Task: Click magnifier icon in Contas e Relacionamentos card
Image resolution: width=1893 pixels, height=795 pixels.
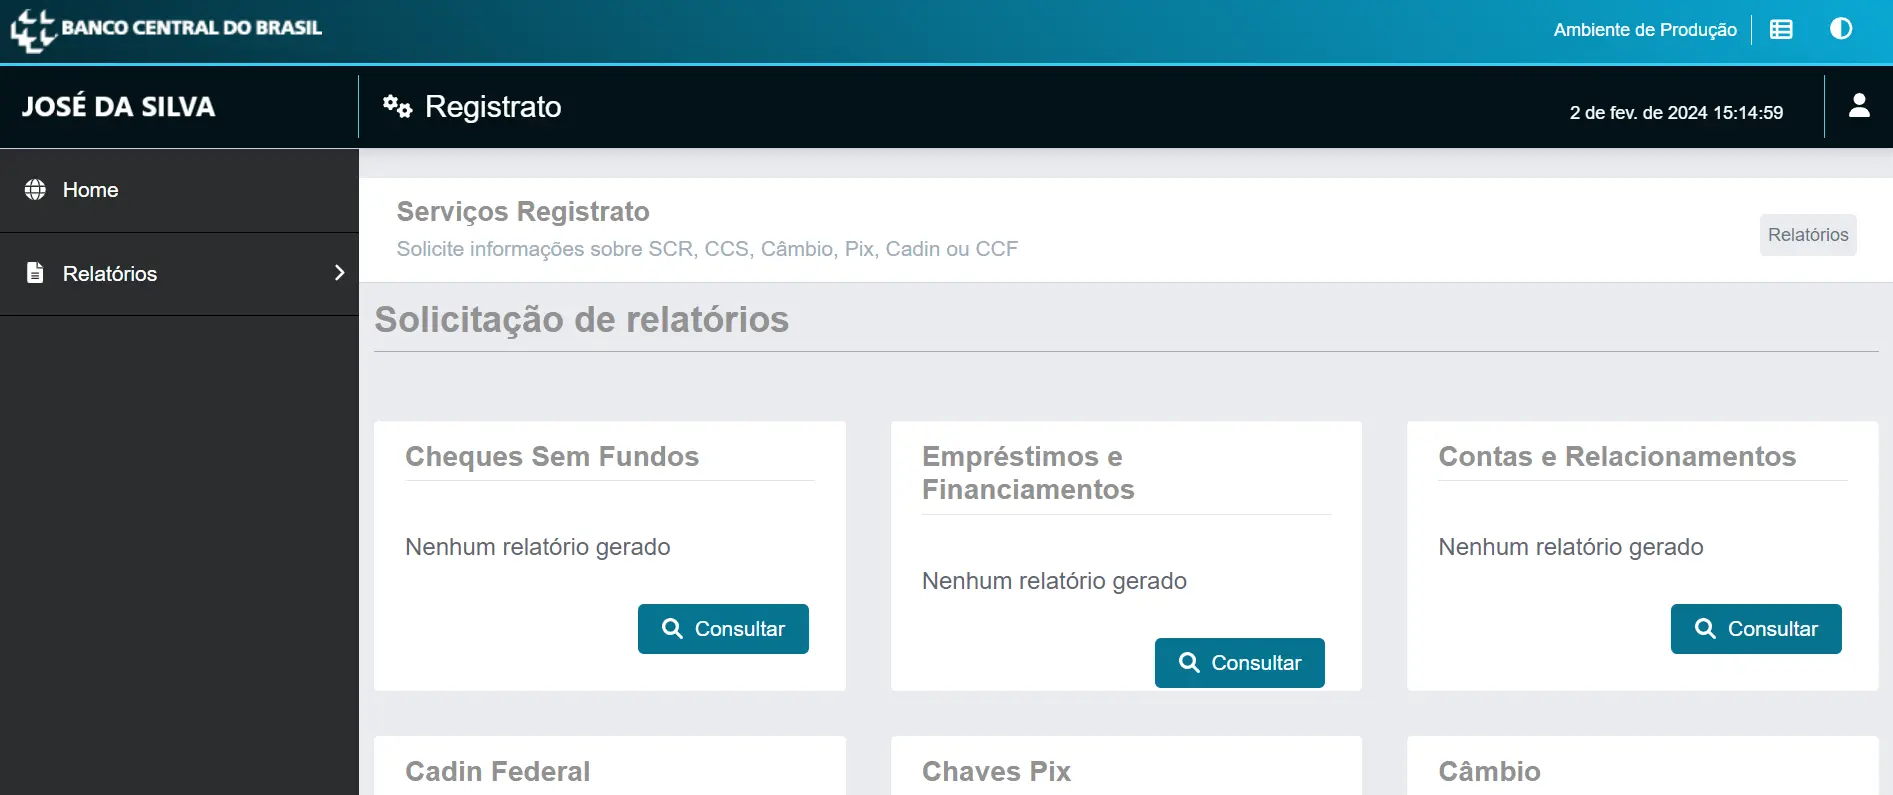Action: coord(1706,629)
